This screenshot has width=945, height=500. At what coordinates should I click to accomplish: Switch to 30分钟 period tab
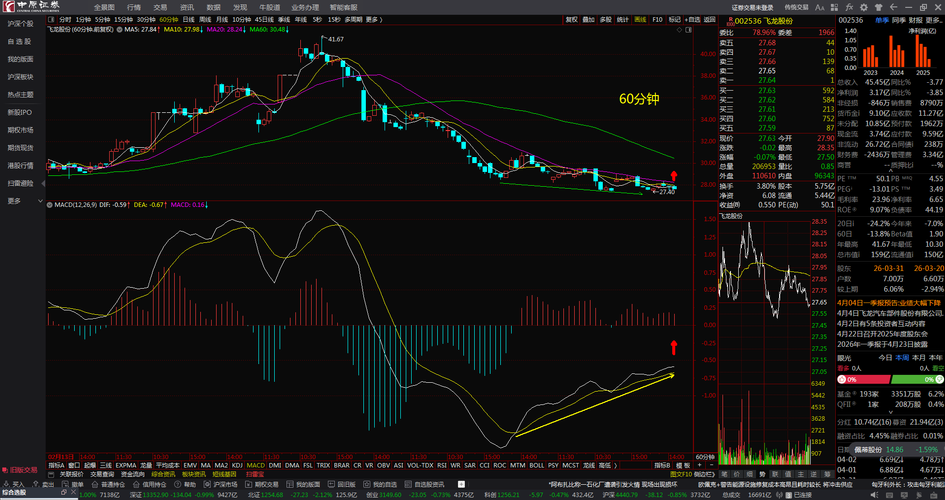[146, 20]
